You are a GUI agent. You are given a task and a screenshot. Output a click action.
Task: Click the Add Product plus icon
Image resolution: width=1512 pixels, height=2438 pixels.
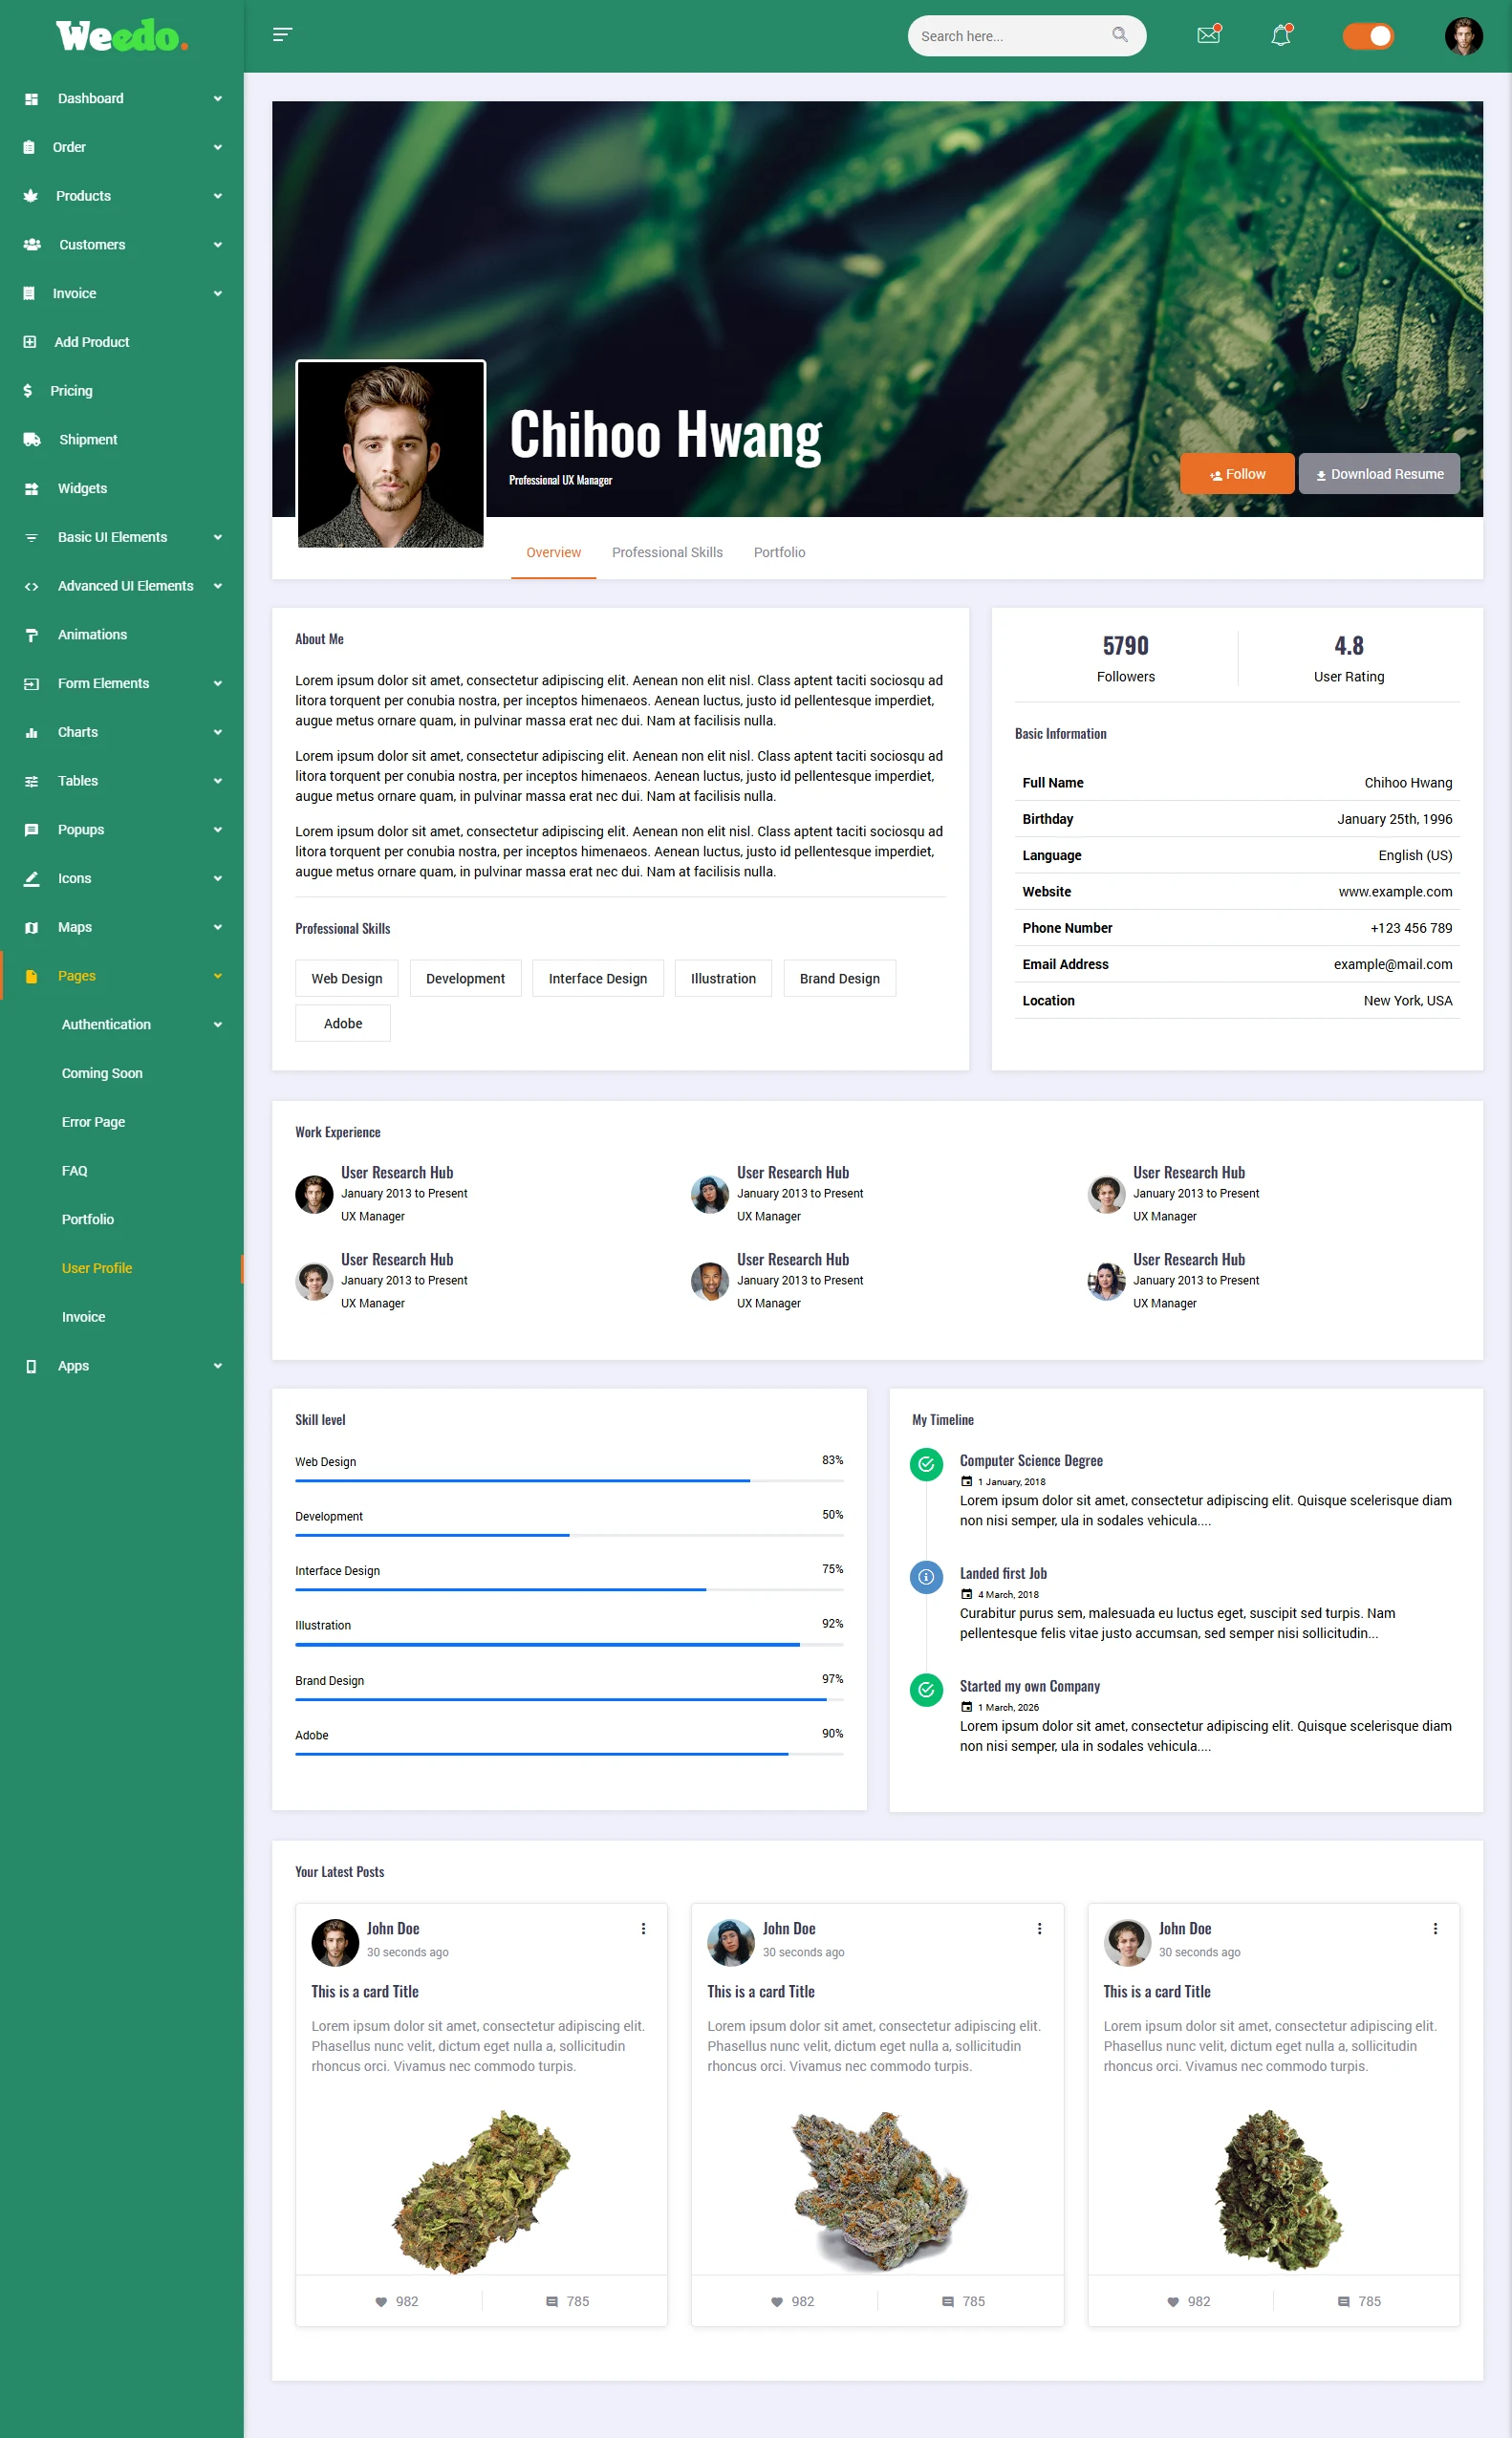pos(30,342)
